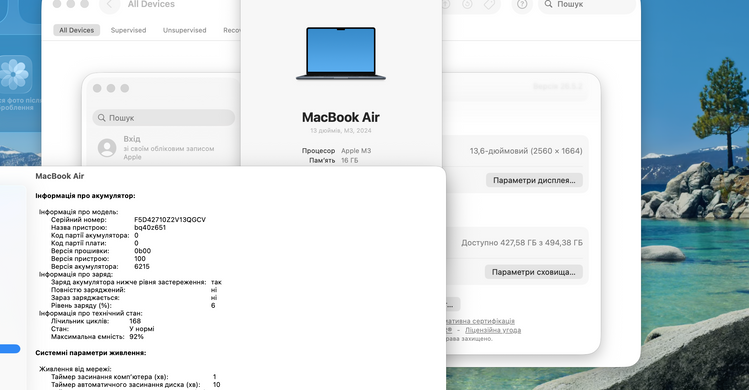Screen dimensions: 749x390
Task: Click the Таймер автоматичного засинання диска label
Action: coord(126,385)
